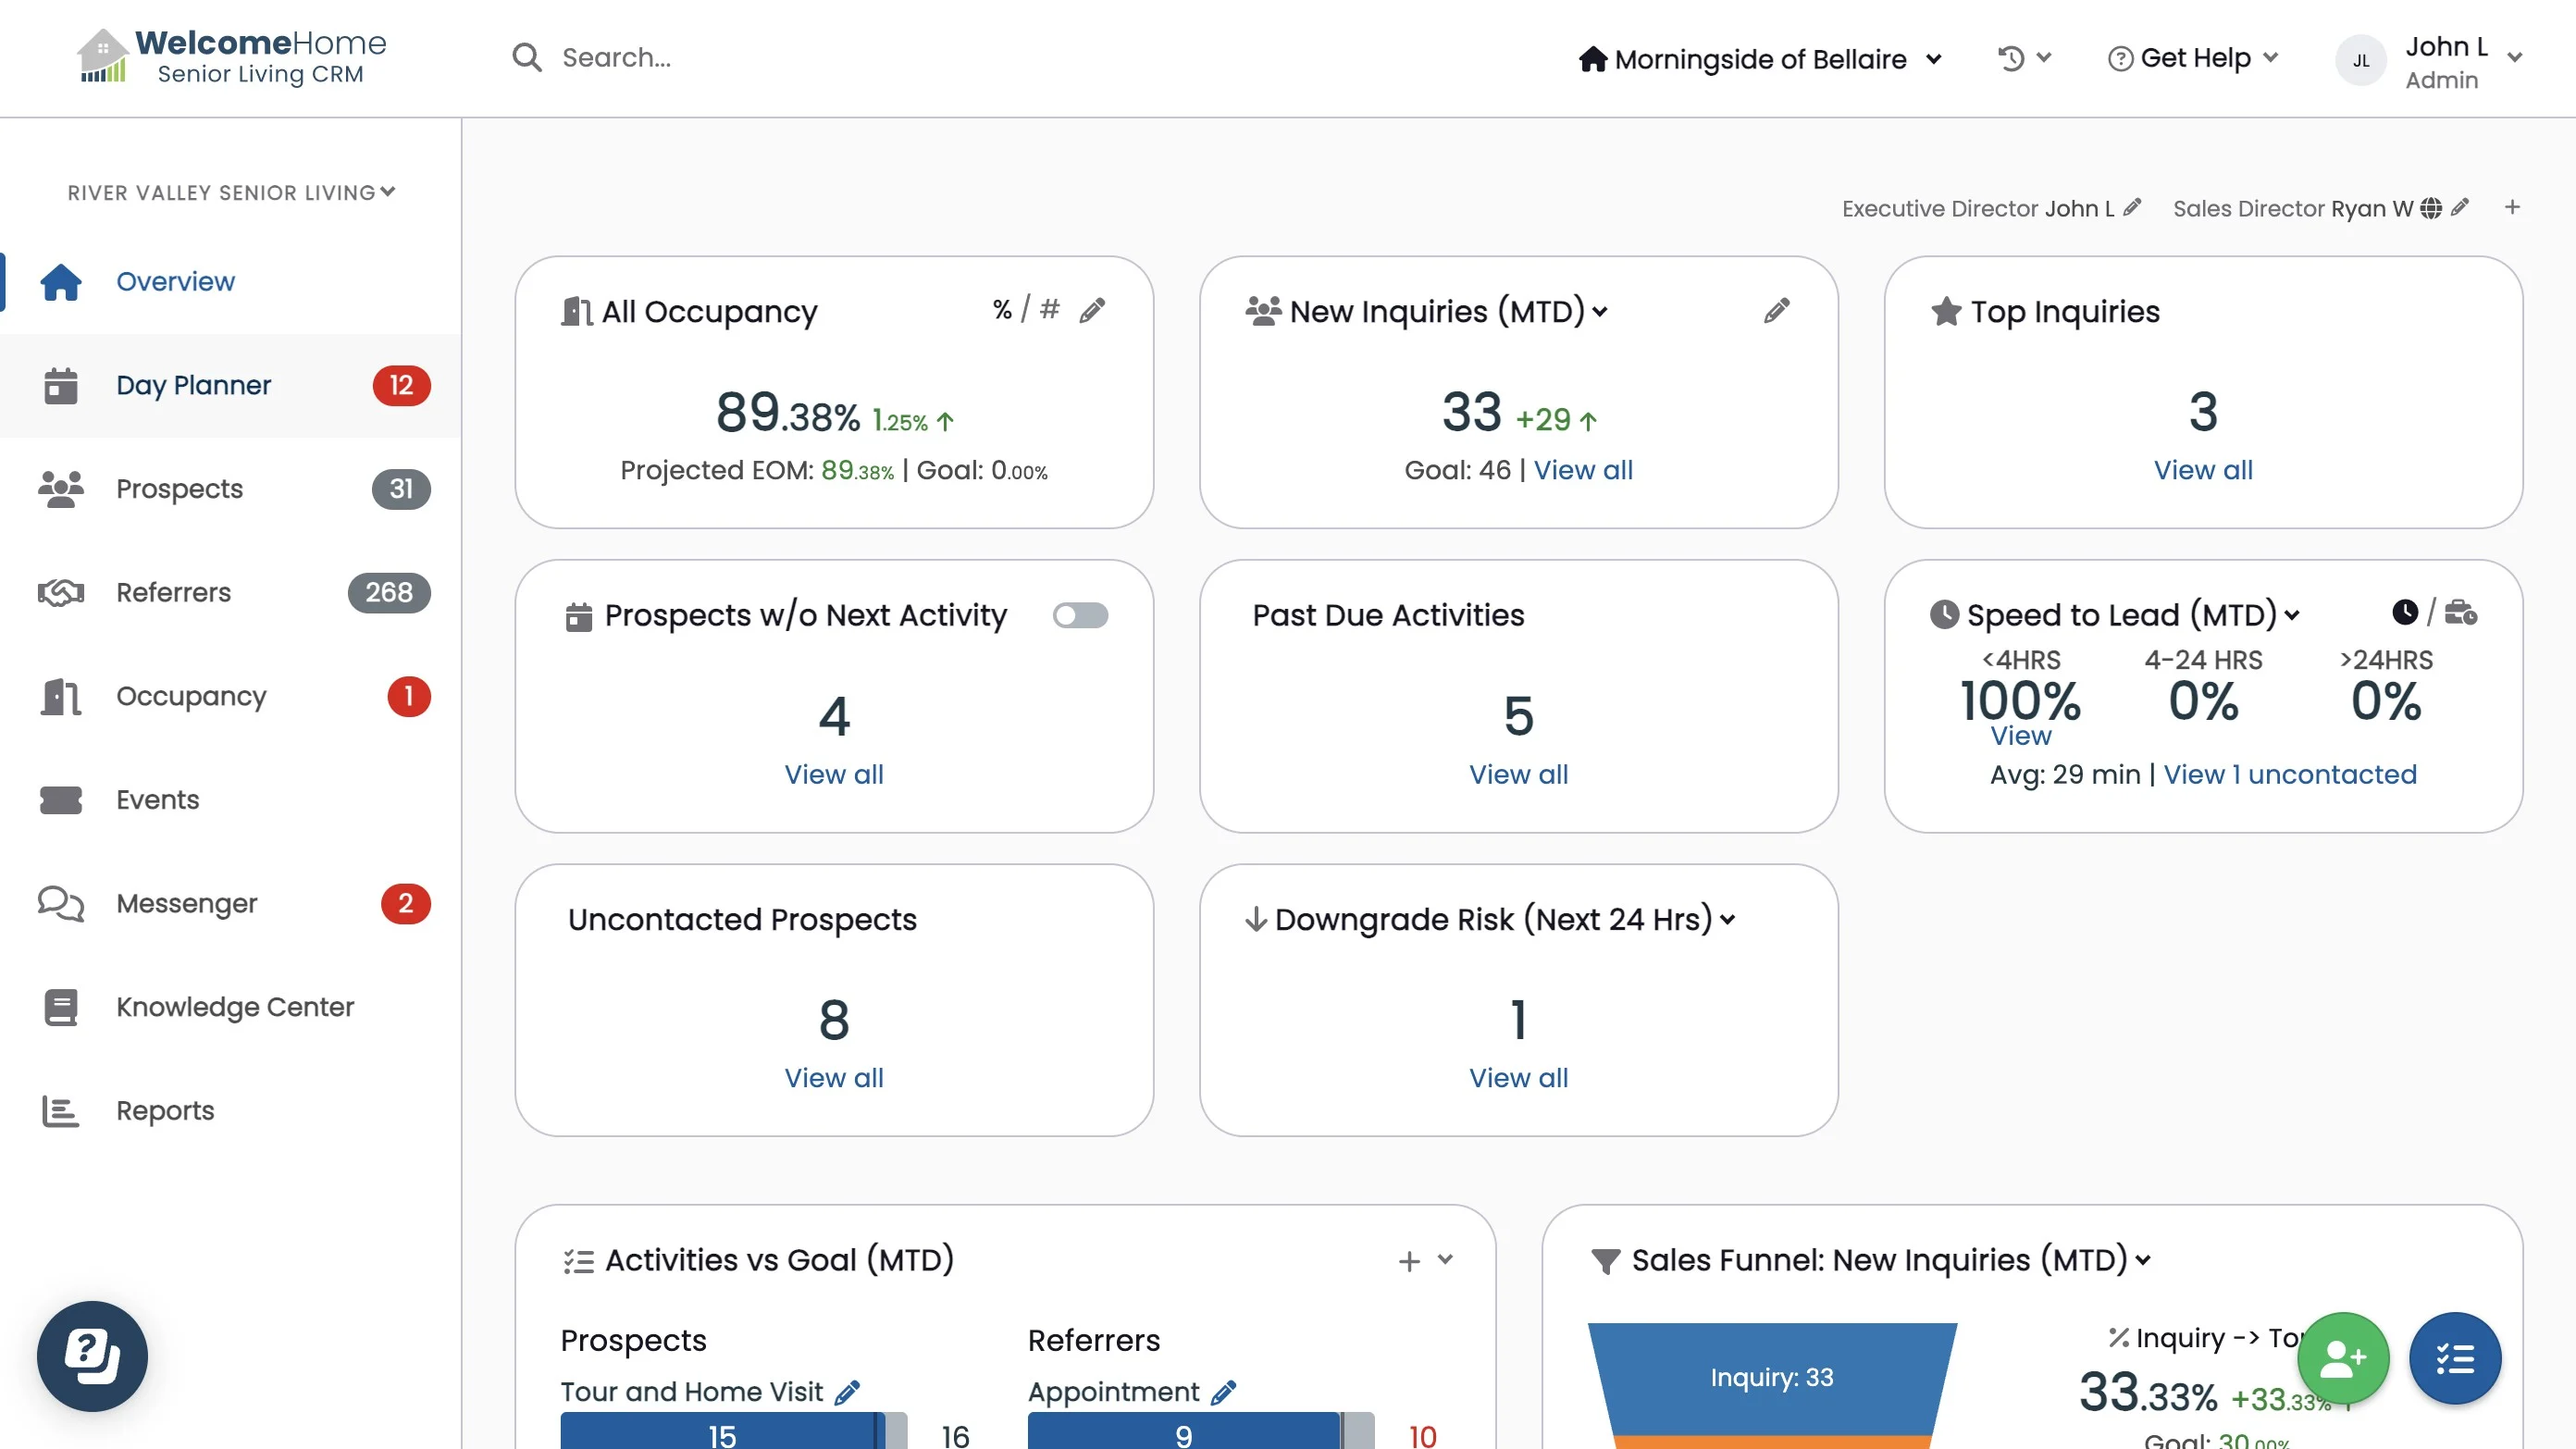
Task: View all Past Due Activities
Action: [1517, 774]
